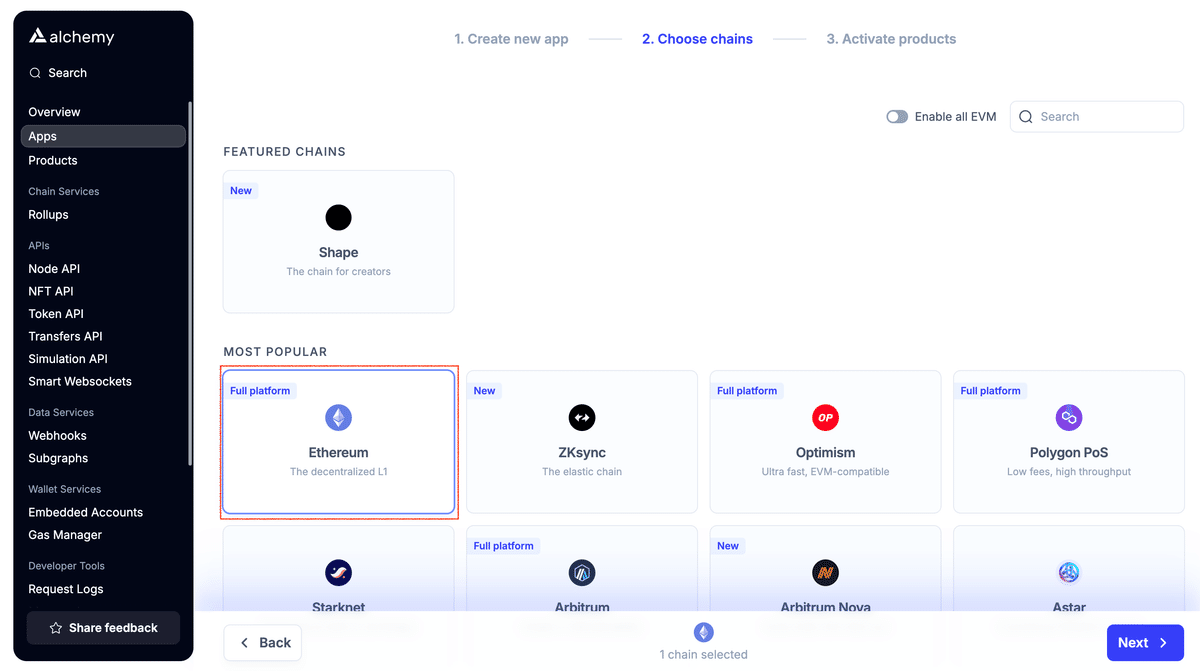Select the Polygon PoS chain card
The image size is (1200, 671).
click(x=1069, y=442)
